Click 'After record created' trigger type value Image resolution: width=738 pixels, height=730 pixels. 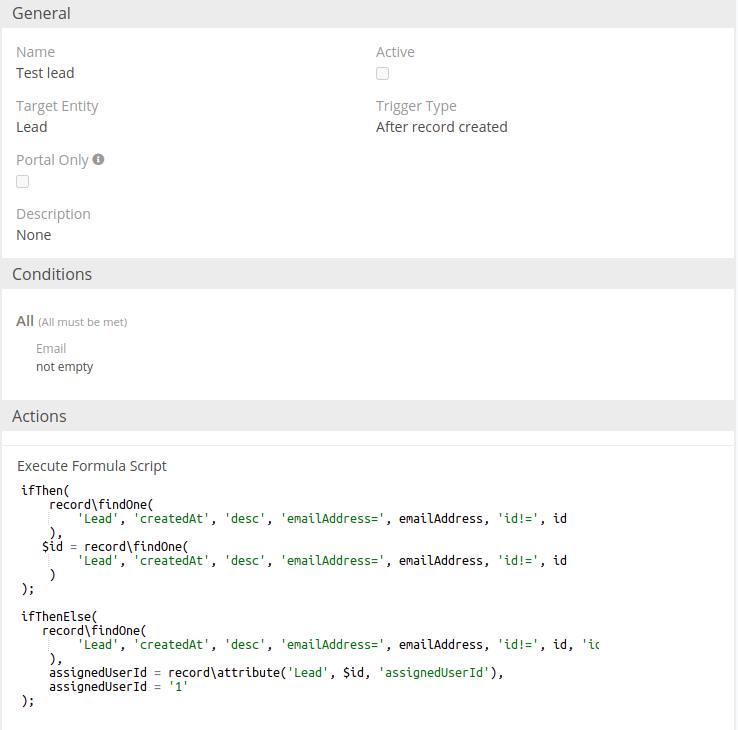(441, 127)
